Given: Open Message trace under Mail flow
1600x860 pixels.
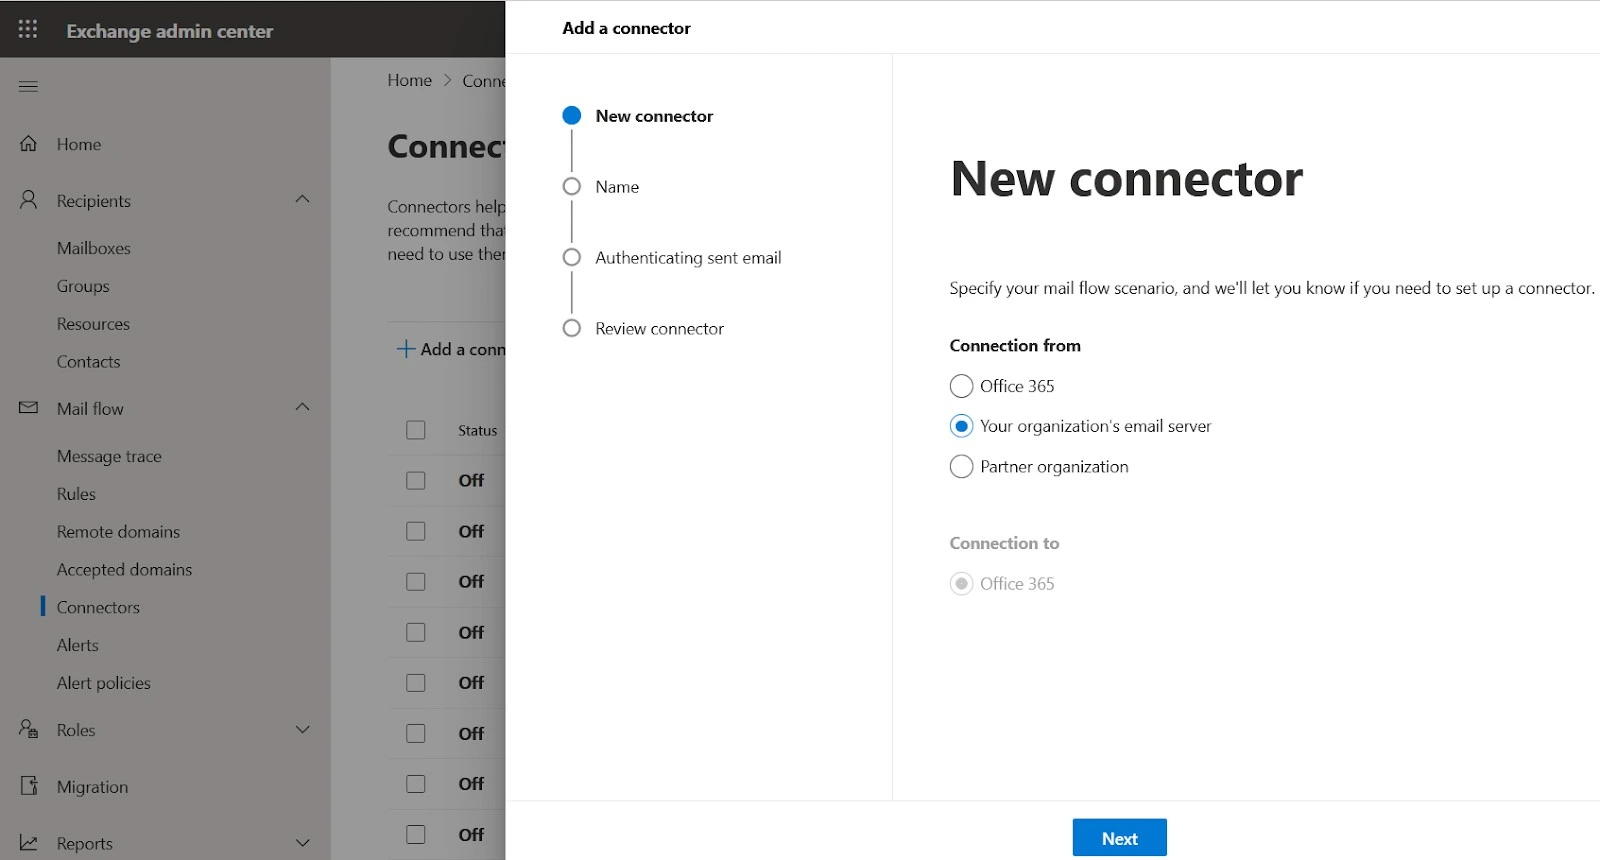Looking at the screenshot, I should (x=109, y=456).
